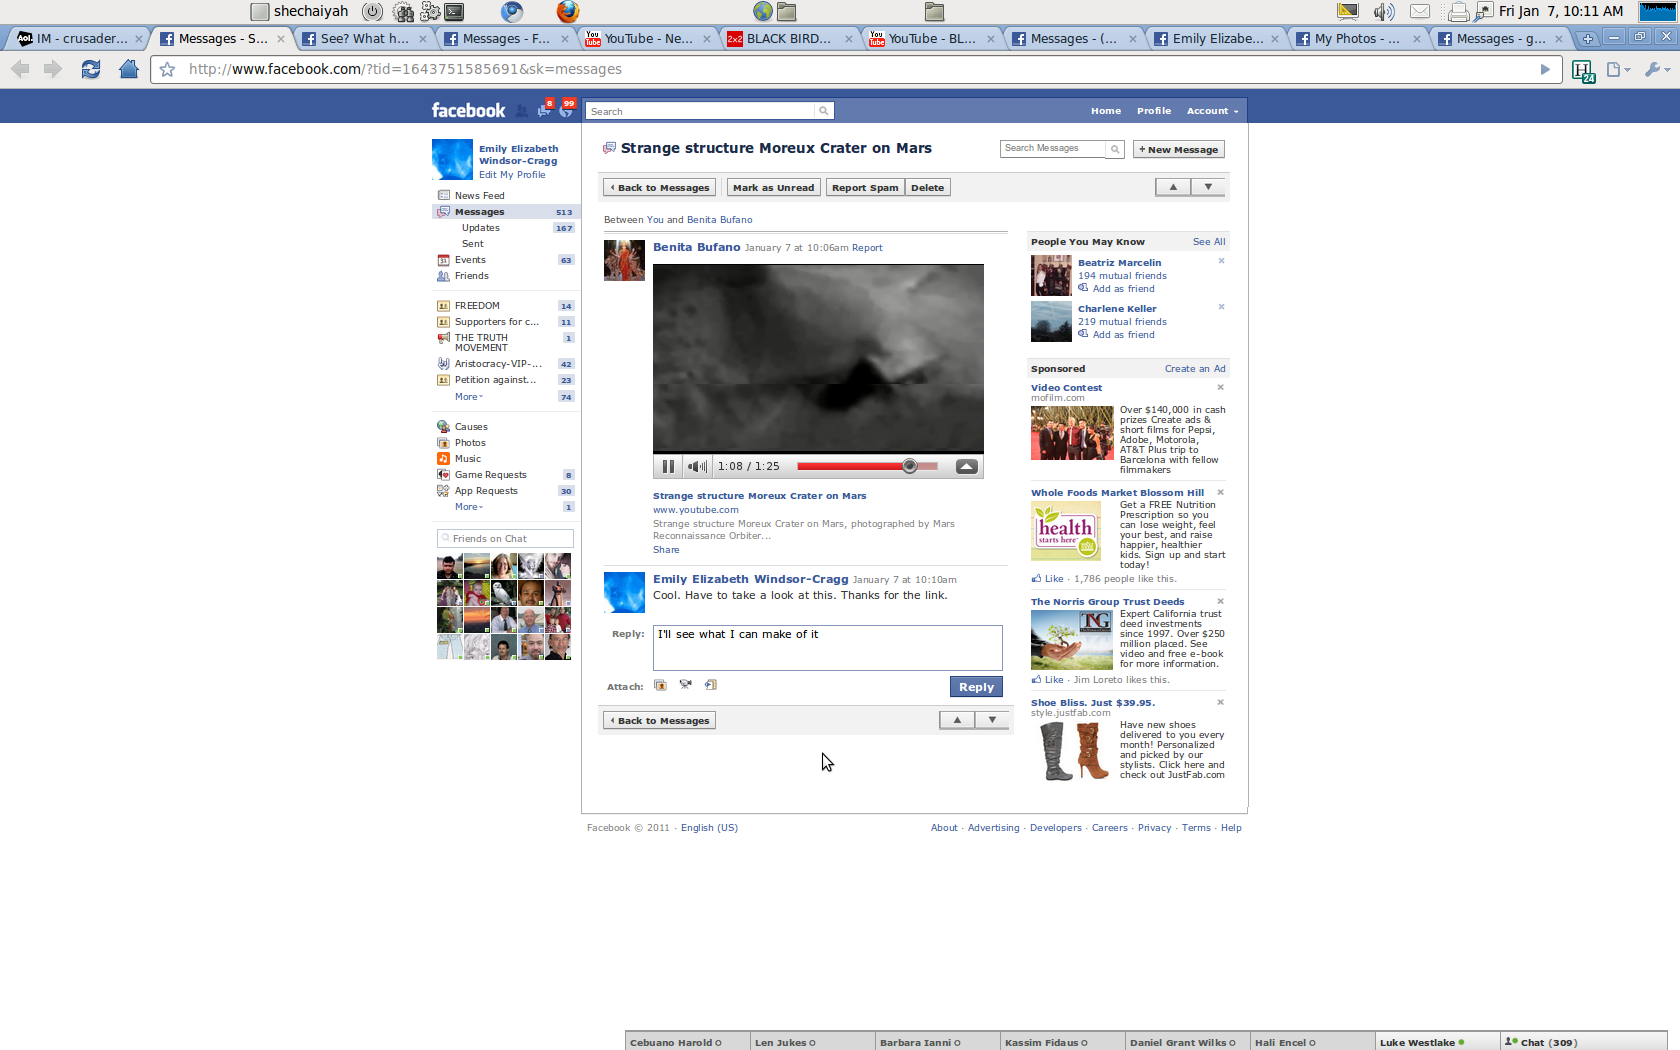
Task: Open Facebook friend requests icon
Action: click(522, 110)
